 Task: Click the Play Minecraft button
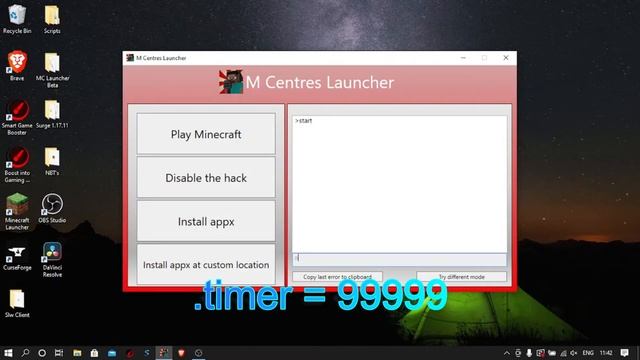coord(206,134)
